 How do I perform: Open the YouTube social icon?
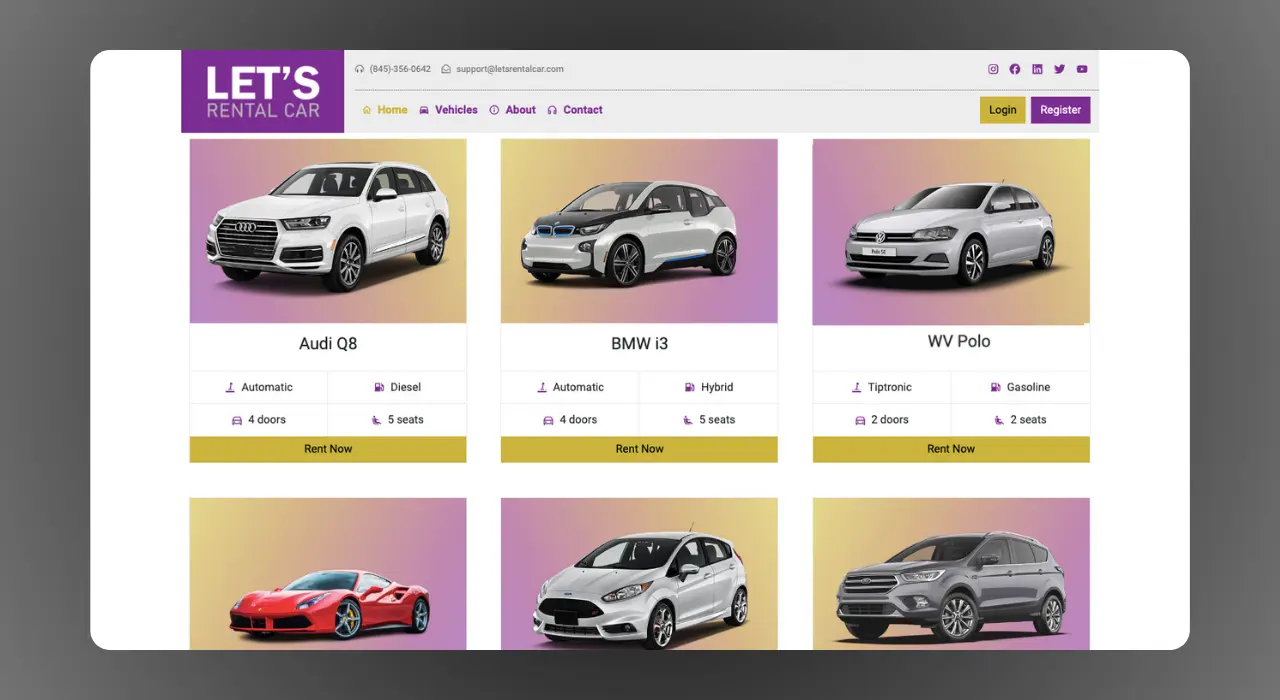tap(1082, 69)
